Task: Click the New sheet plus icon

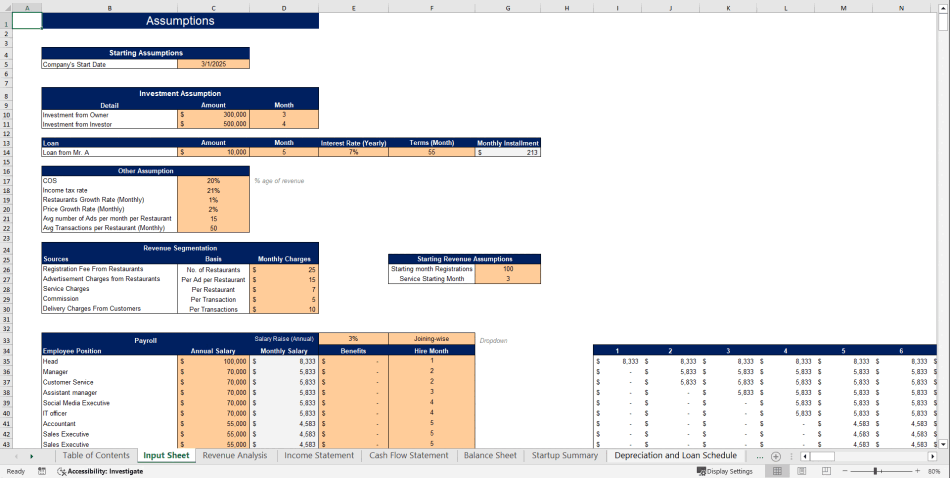Action: 775,456
